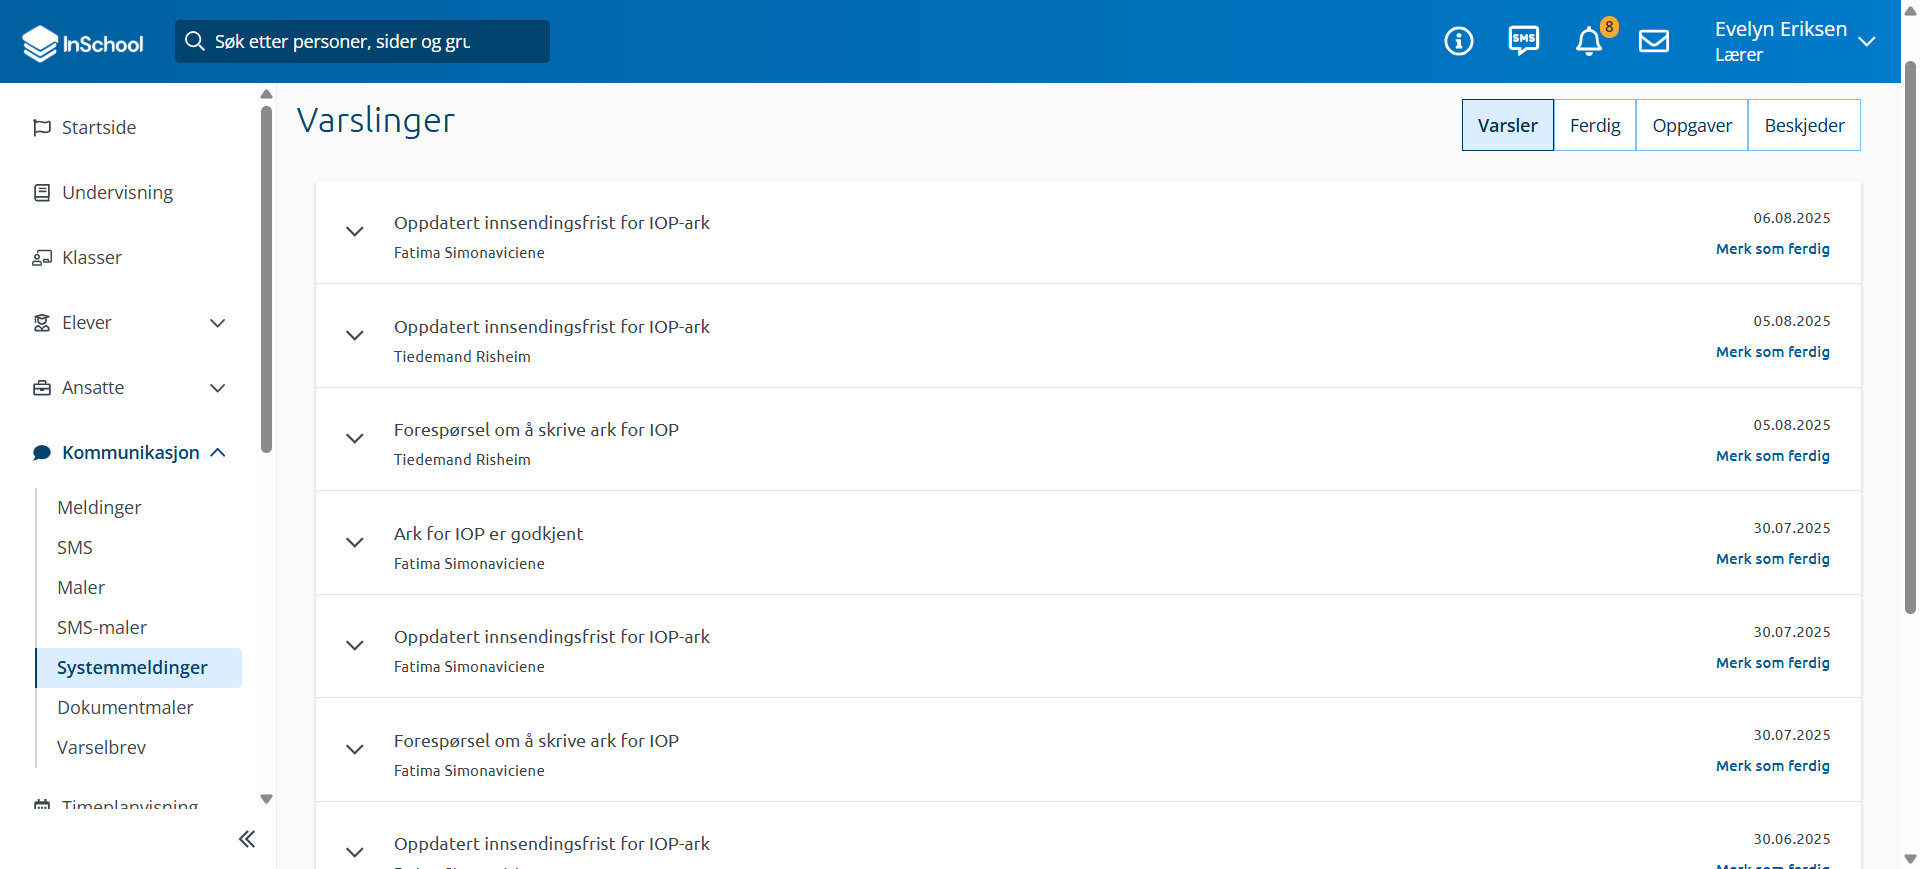Screen dimensions: 1920x869
Task: Mark the 06.08.2025 notification as ferdig
Action: pos(1772,249)
